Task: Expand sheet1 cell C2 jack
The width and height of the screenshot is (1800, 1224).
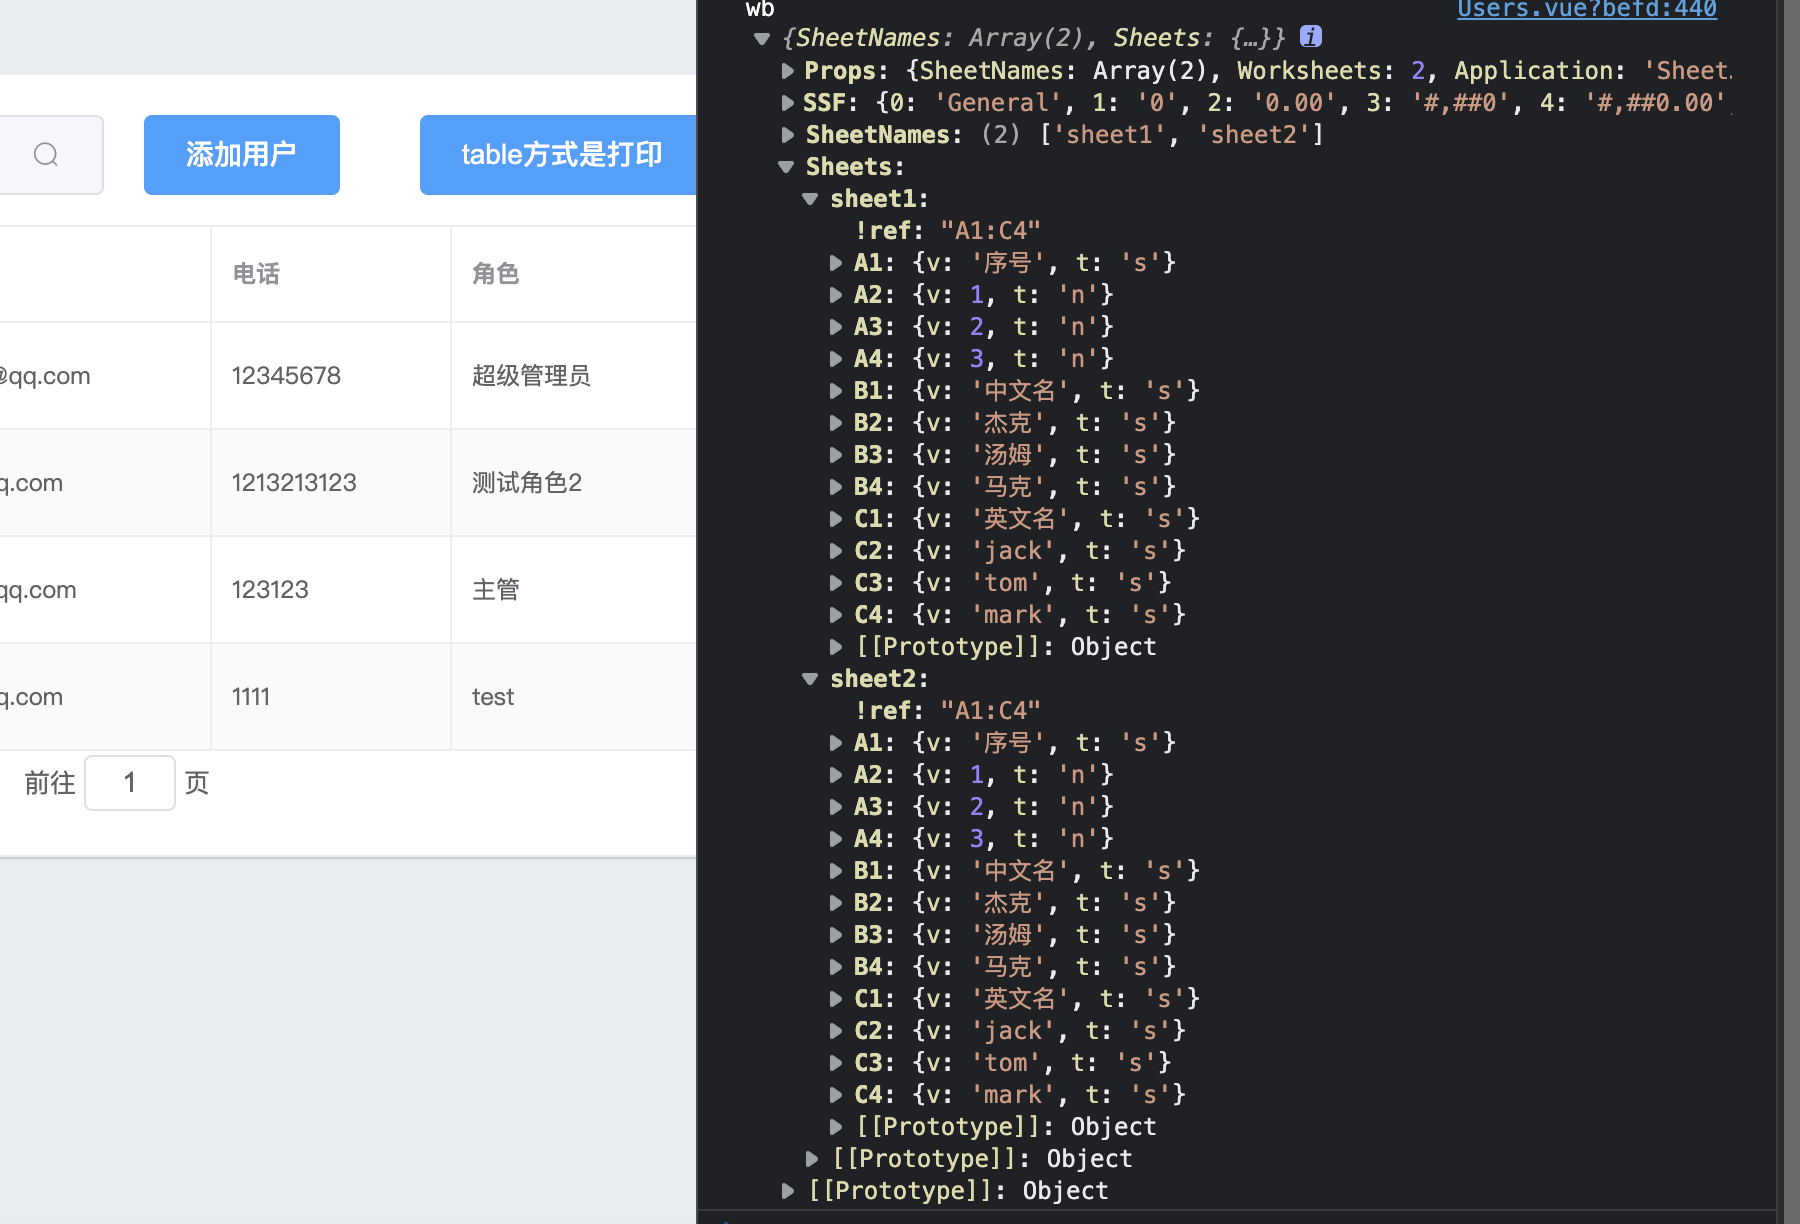Action: [836, 551]
